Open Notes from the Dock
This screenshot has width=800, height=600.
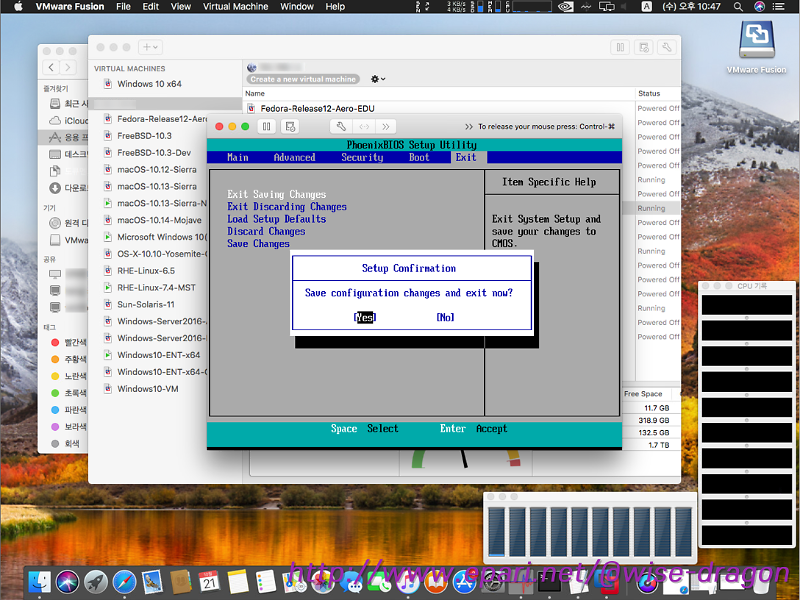tap(238, 582)
